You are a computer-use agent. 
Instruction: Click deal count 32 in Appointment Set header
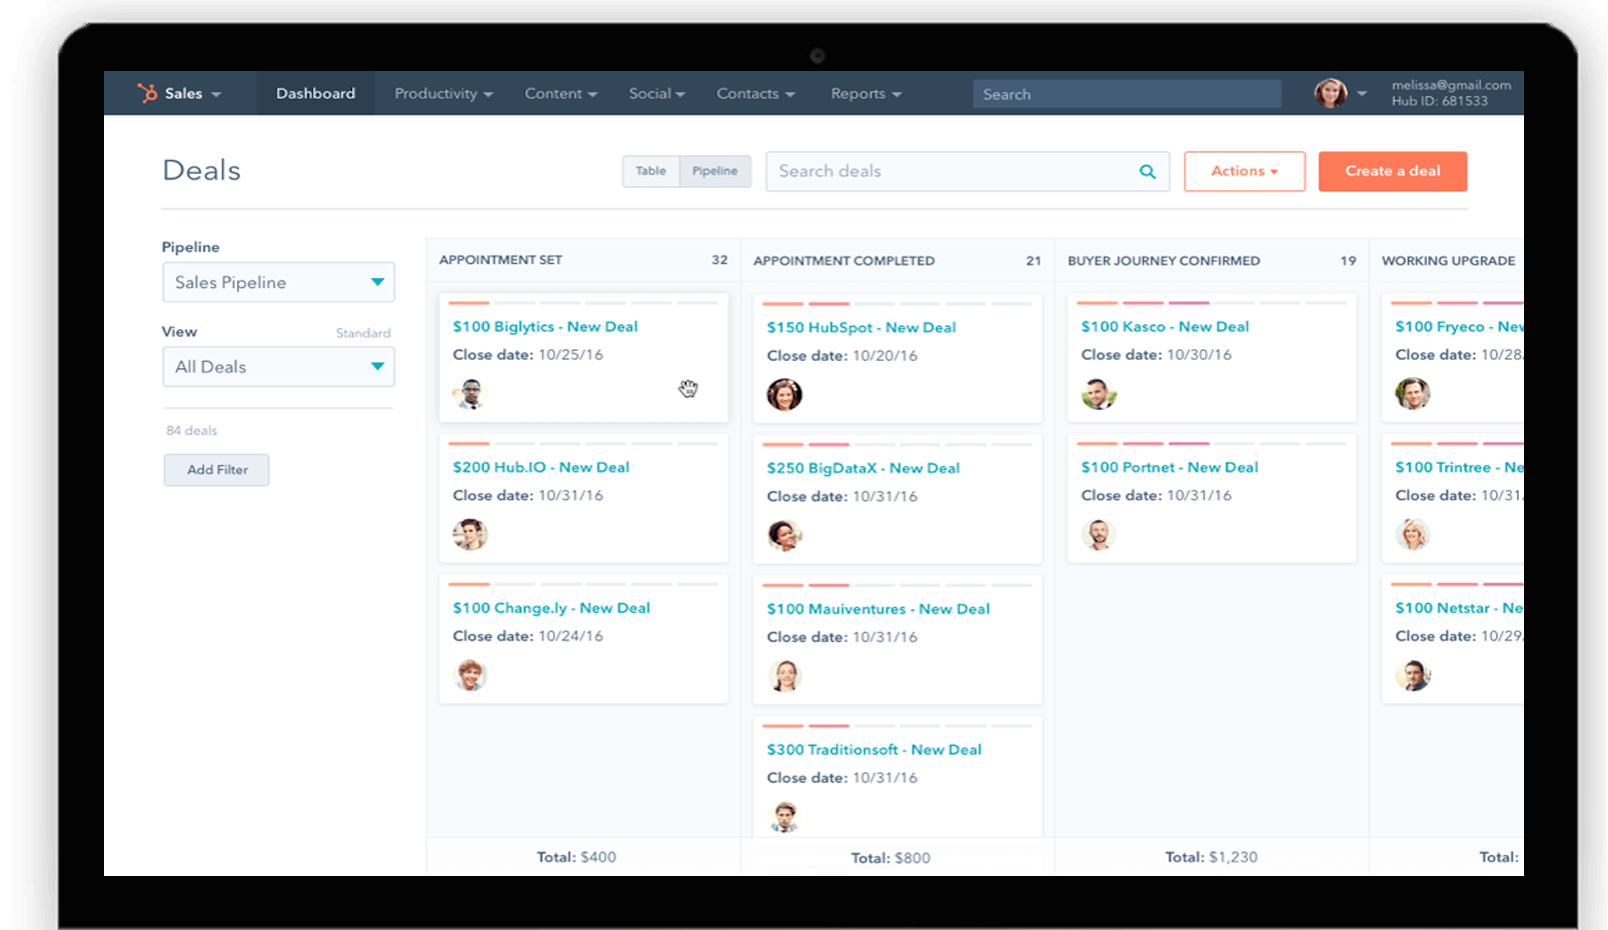719,260
